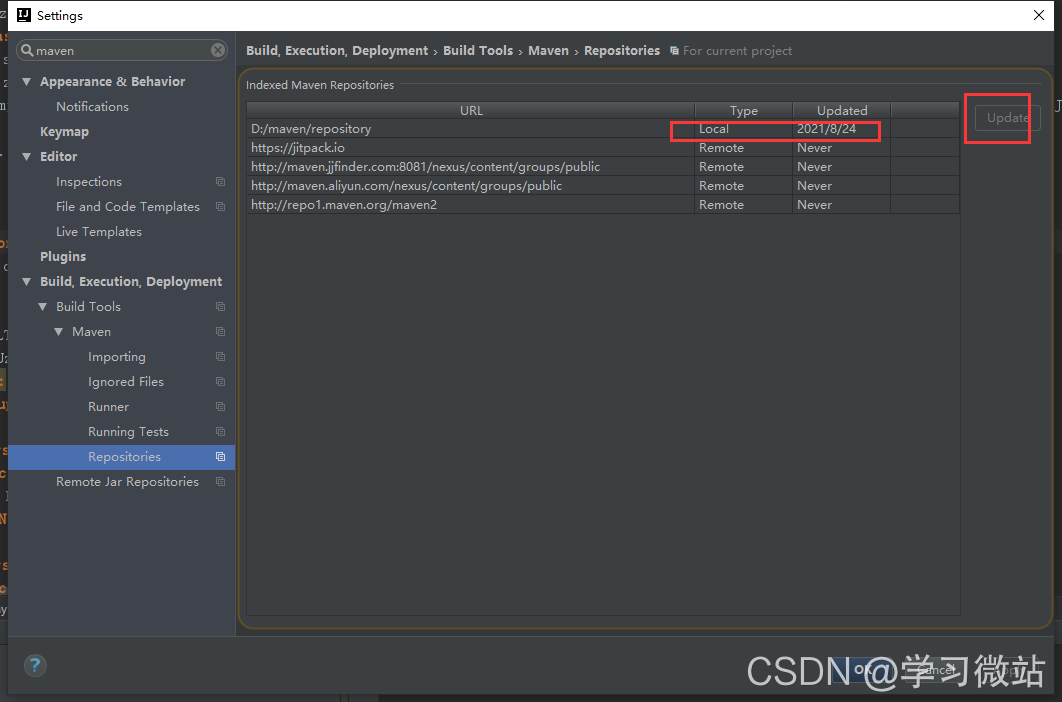Select the maven.jjfinder.com repository row

(603, 167)
